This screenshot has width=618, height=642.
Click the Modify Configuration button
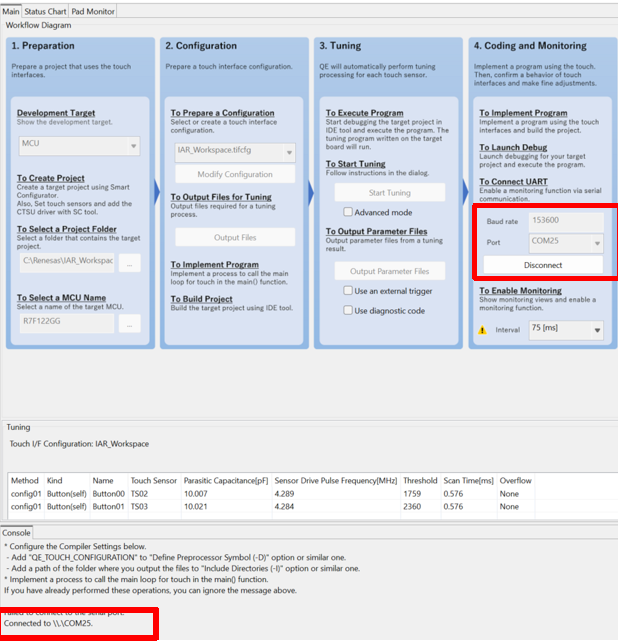(235, 174)
